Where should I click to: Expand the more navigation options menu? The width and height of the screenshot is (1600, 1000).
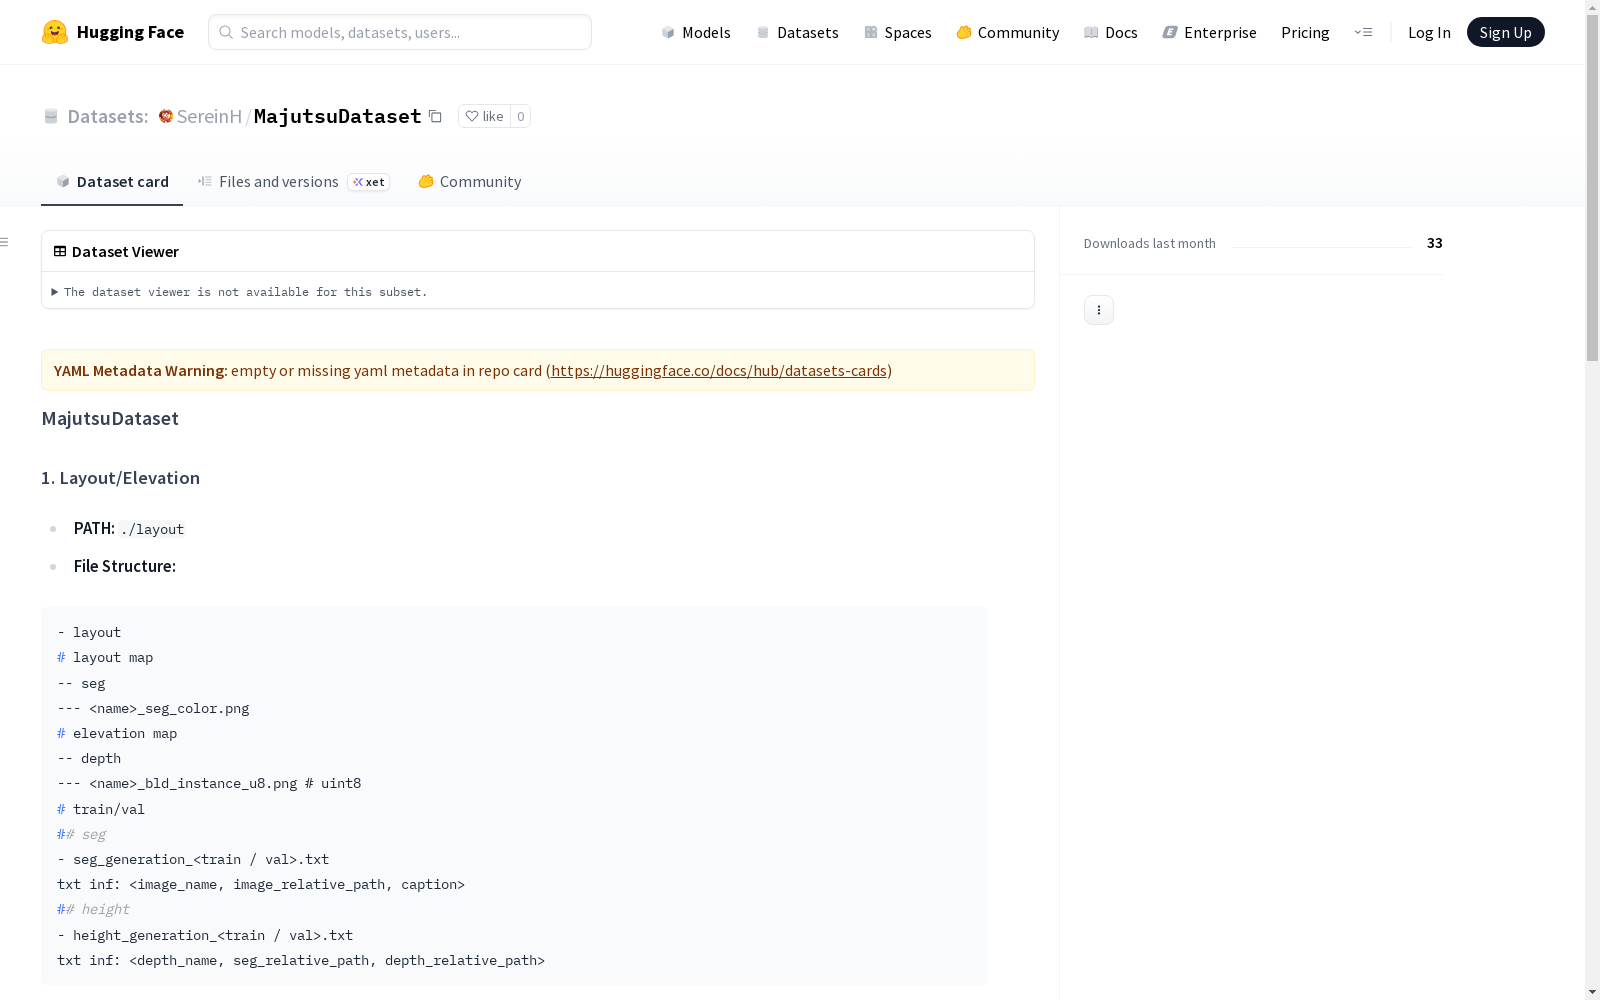pos(1363,32)
